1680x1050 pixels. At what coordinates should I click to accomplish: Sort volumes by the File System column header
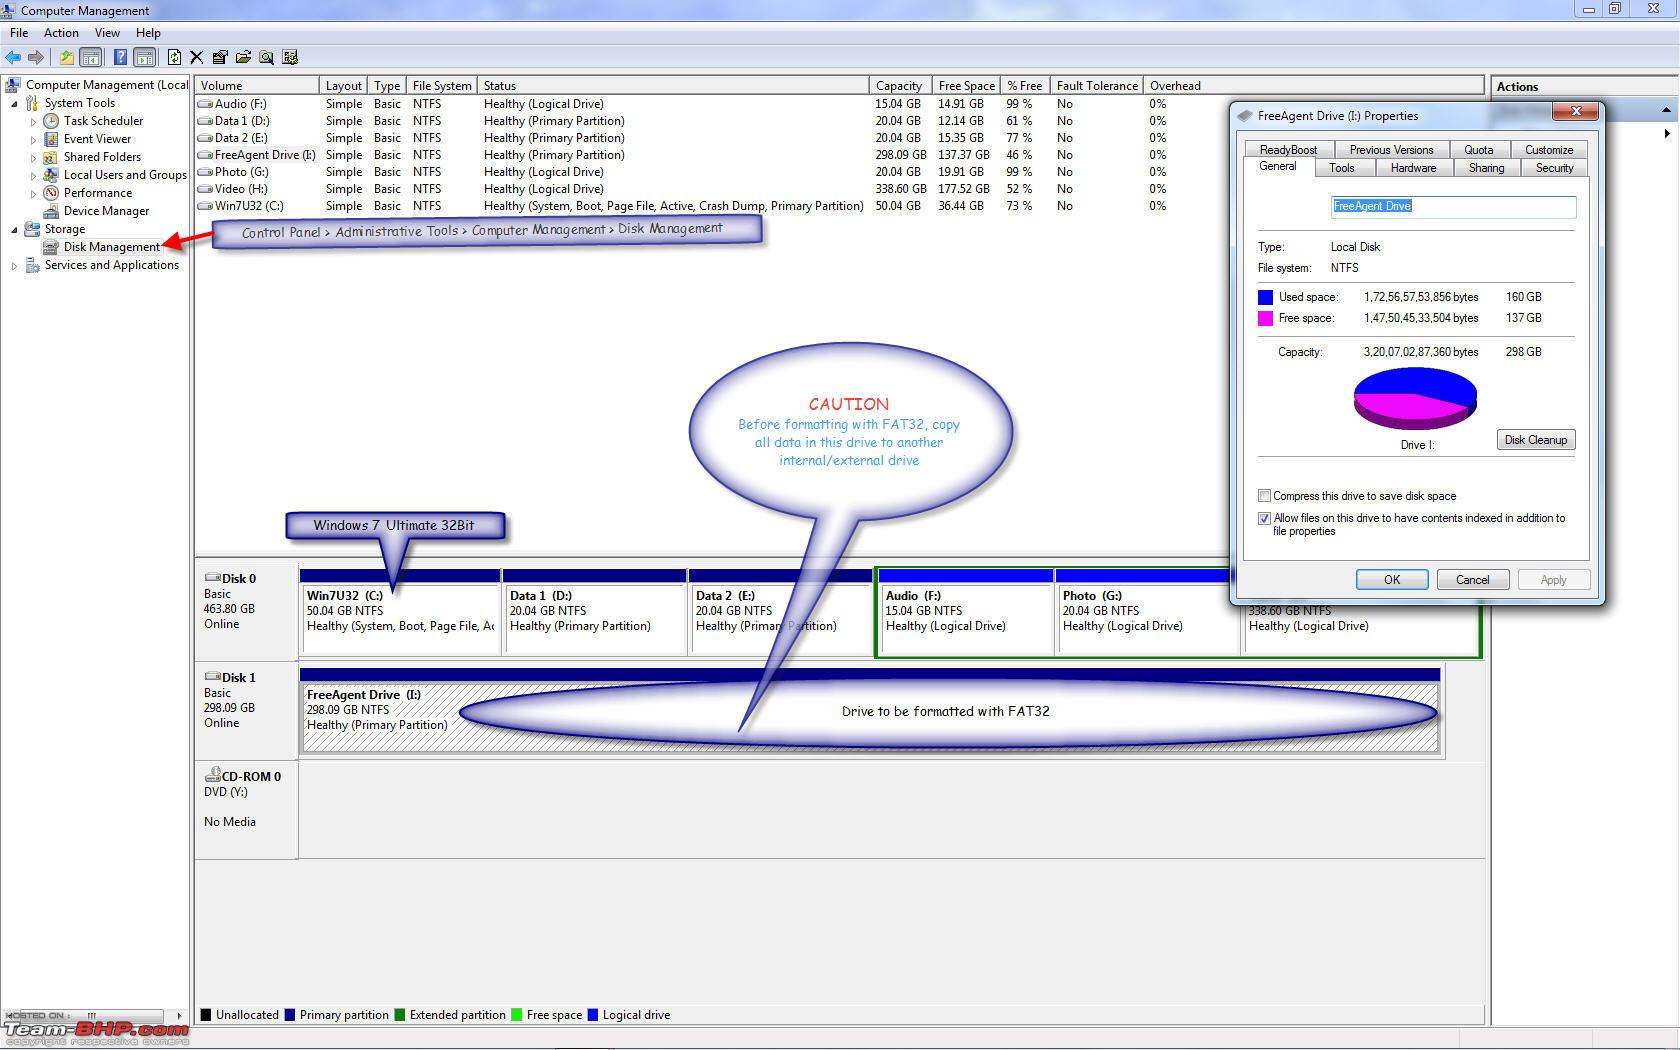pyautogui.click(x=441, y=86)
